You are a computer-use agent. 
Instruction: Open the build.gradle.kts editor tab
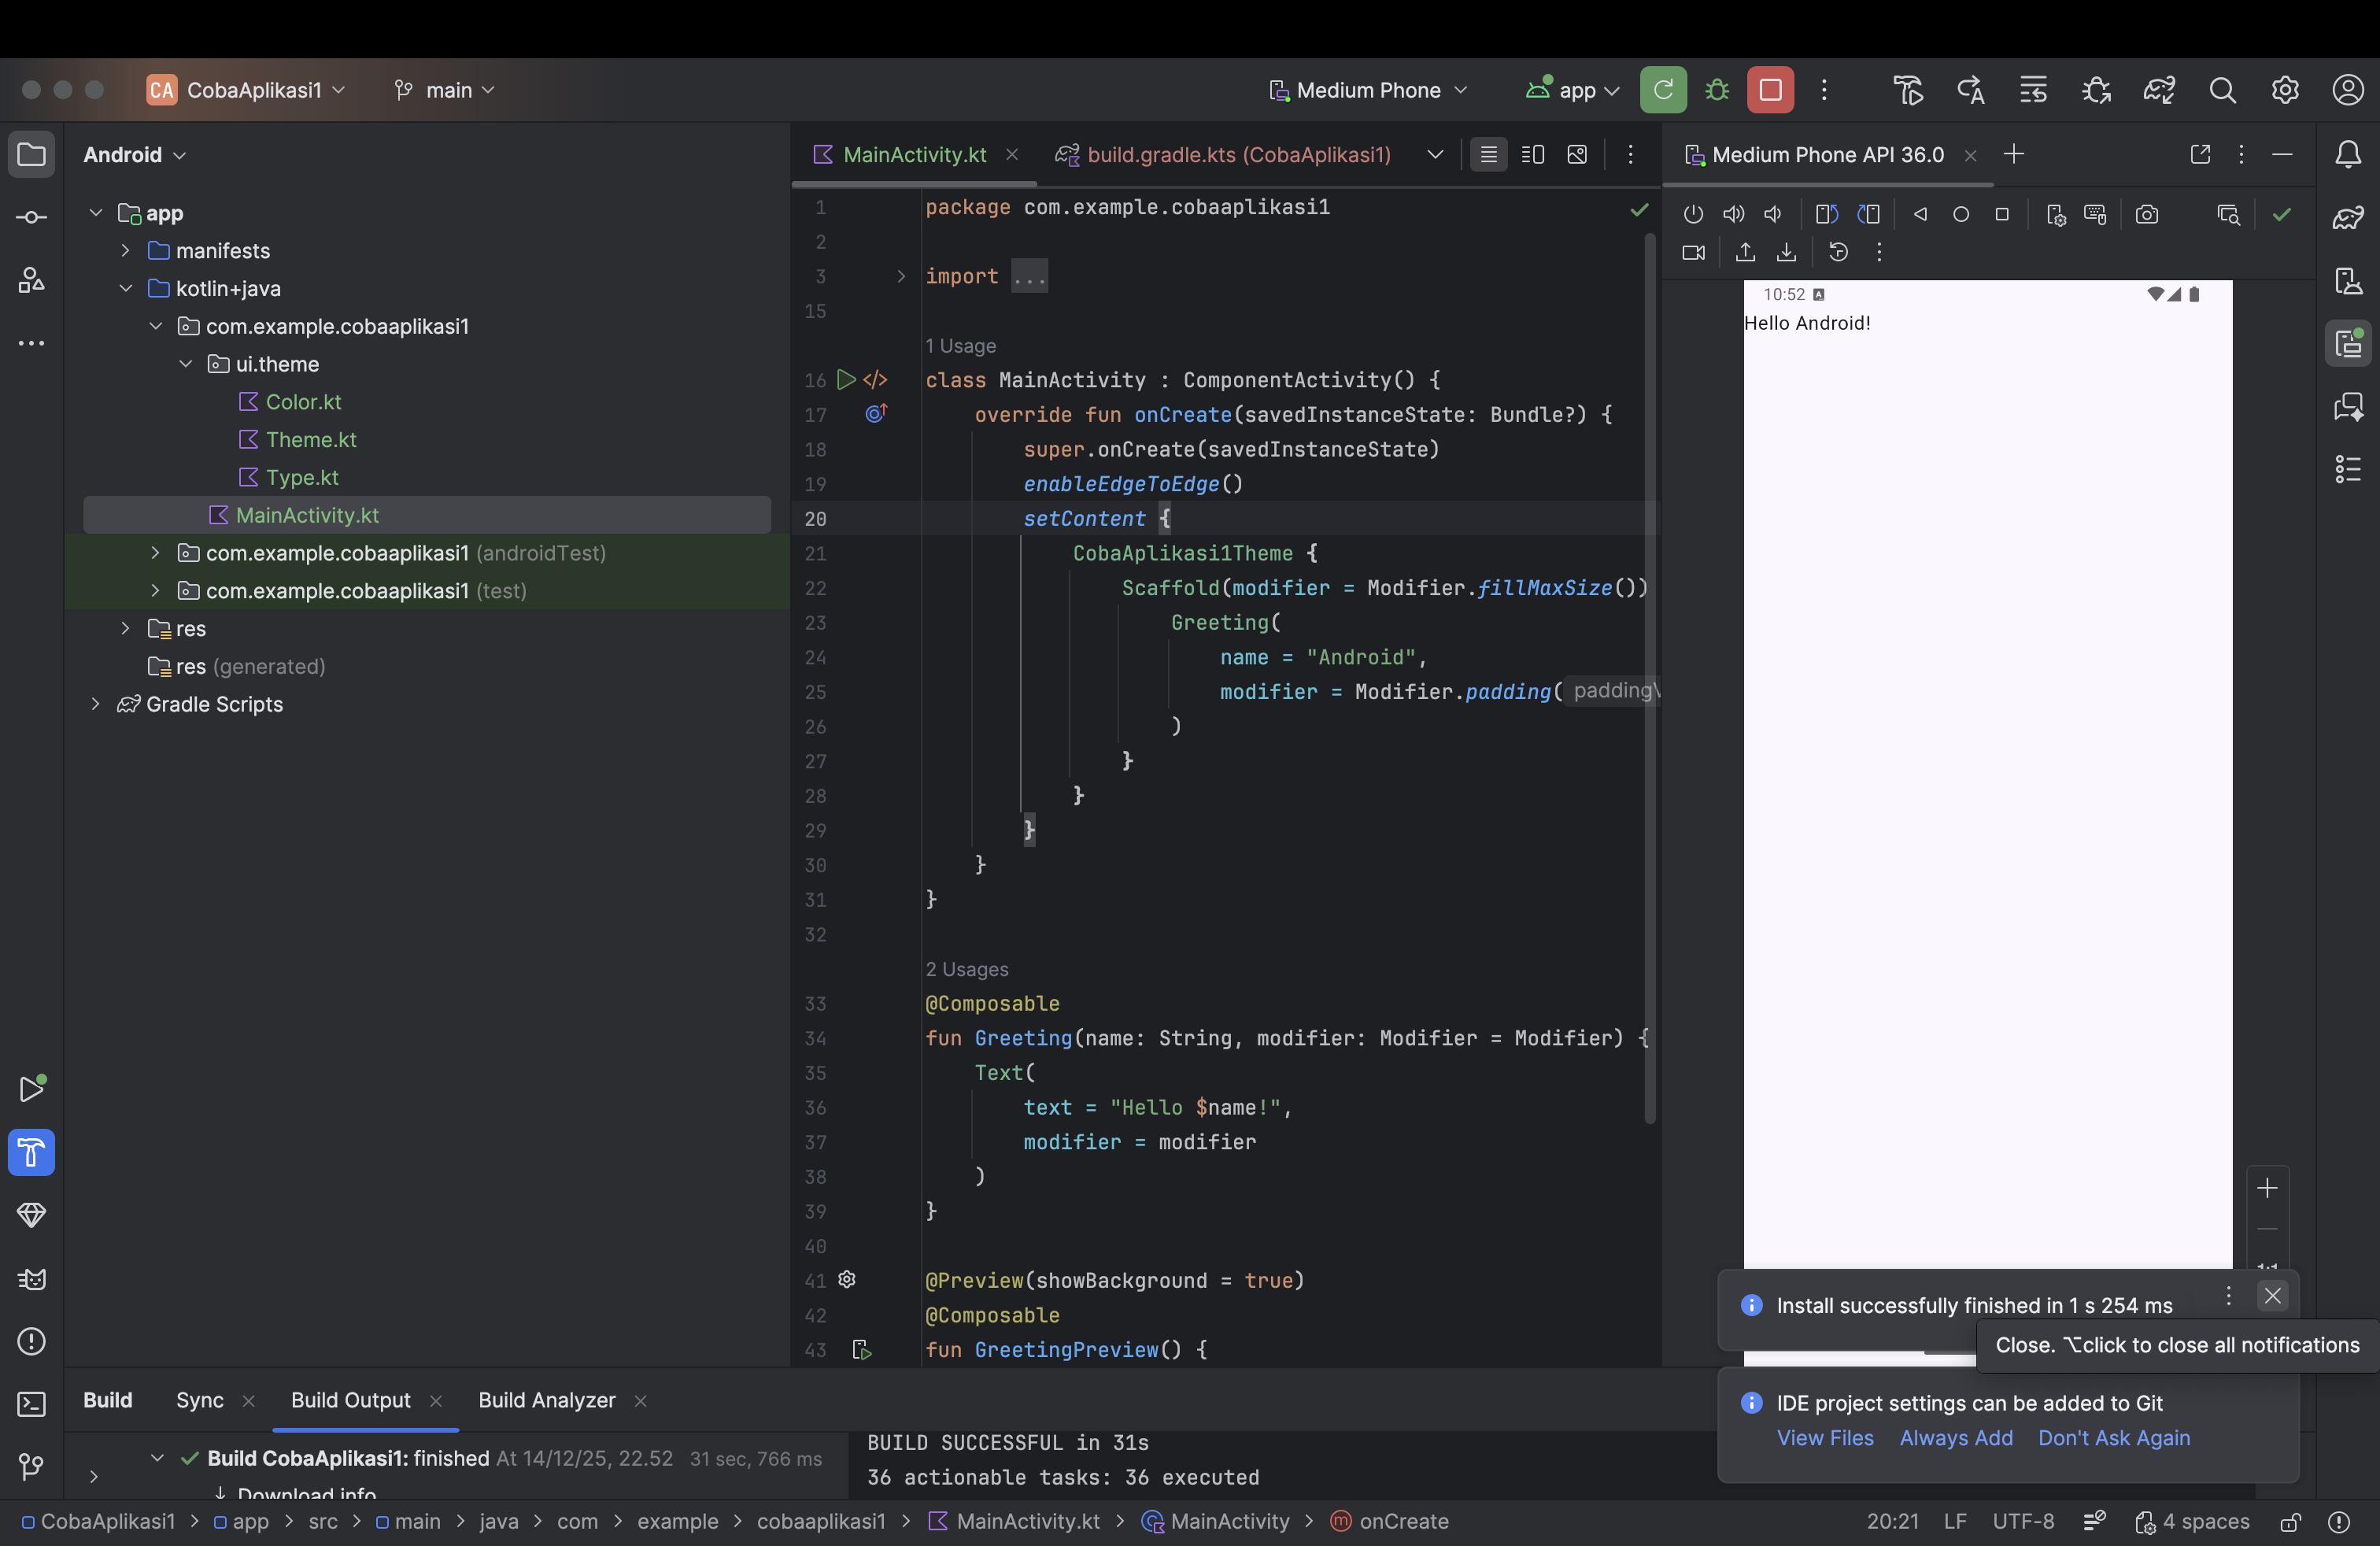pos(1238,154)
